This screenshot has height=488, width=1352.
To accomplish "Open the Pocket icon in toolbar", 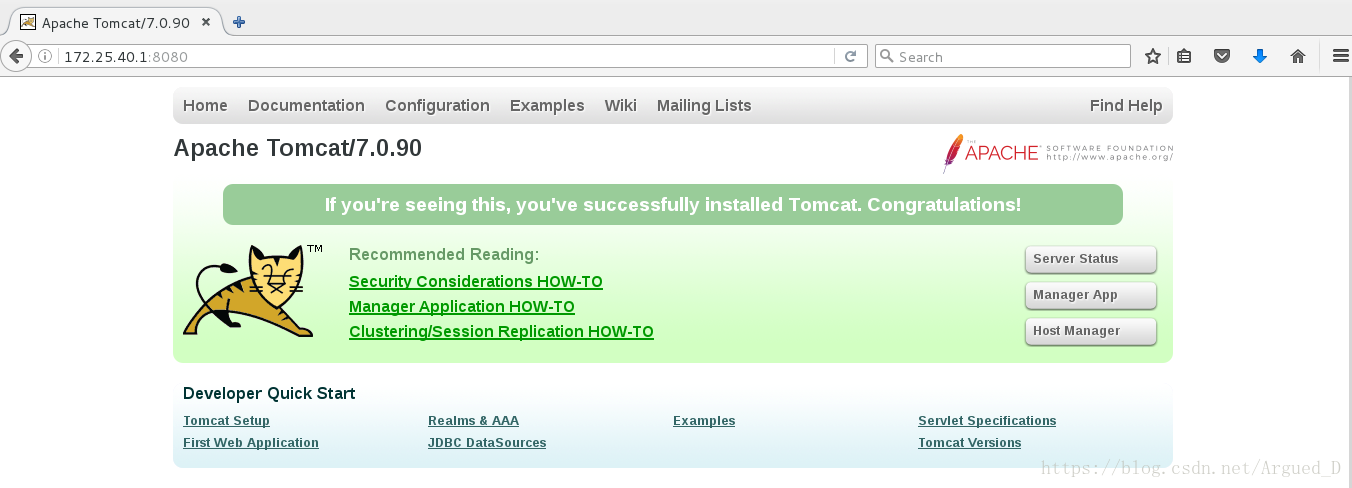I will tap(1222, 57).
